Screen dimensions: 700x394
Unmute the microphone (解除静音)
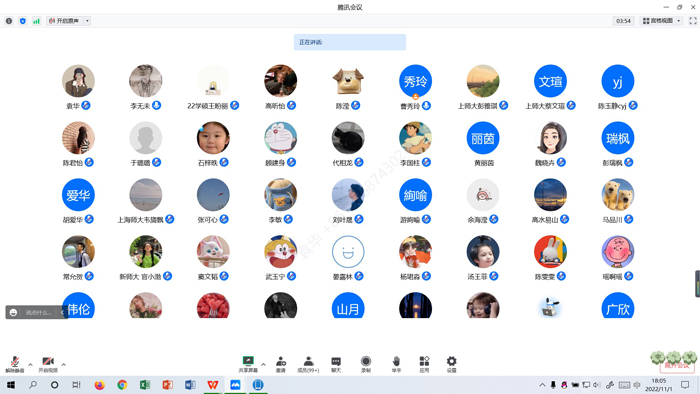pos(15,364)
